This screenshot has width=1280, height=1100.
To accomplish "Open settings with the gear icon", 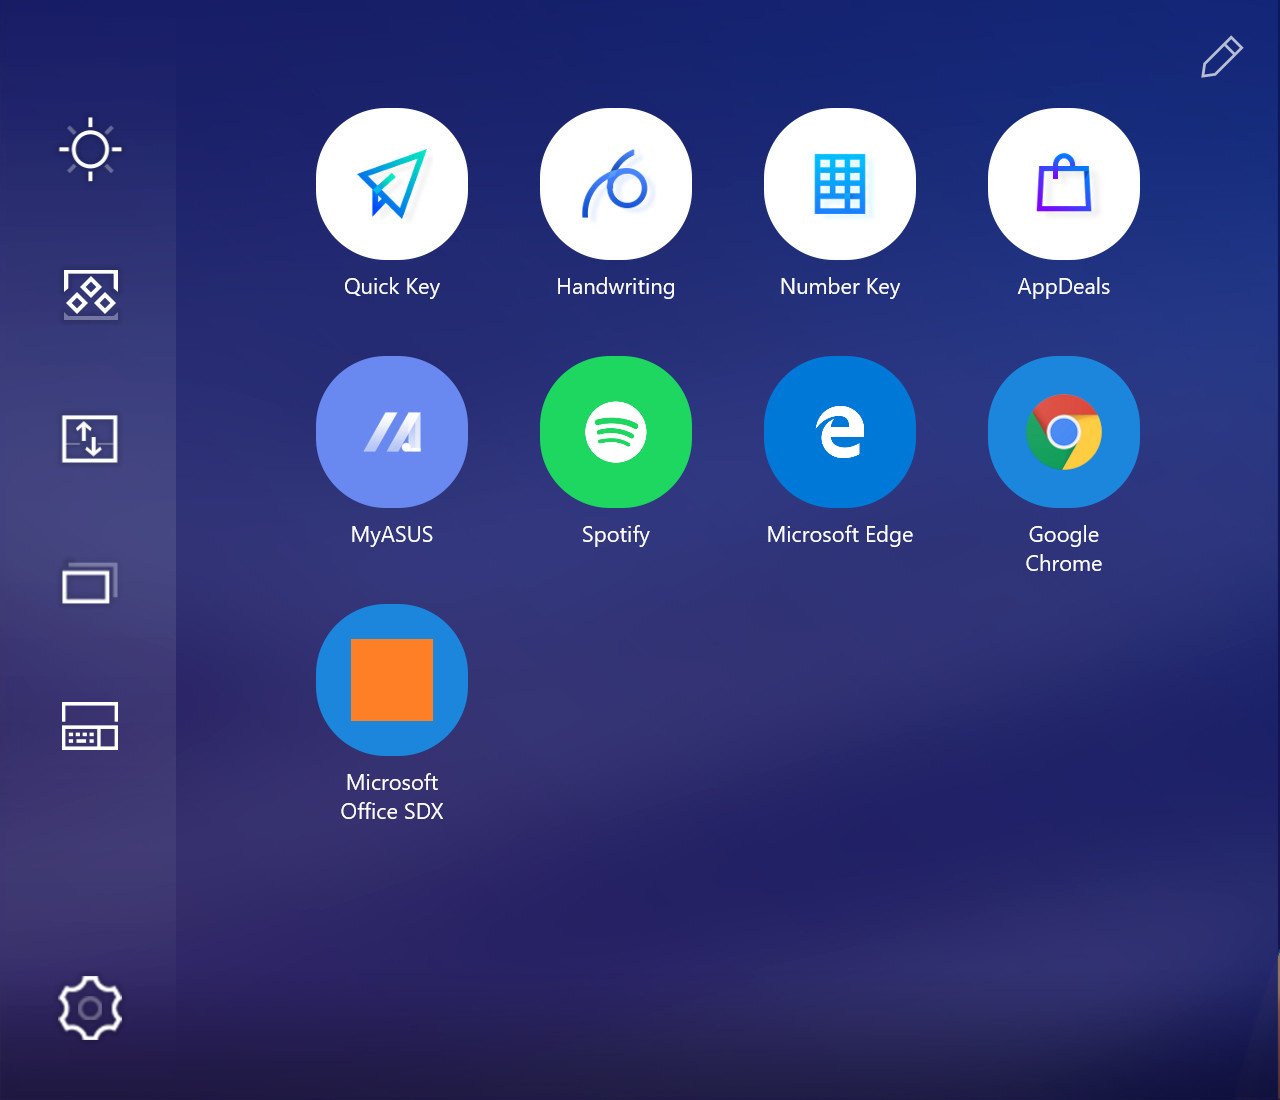I will click(90, 1008).
